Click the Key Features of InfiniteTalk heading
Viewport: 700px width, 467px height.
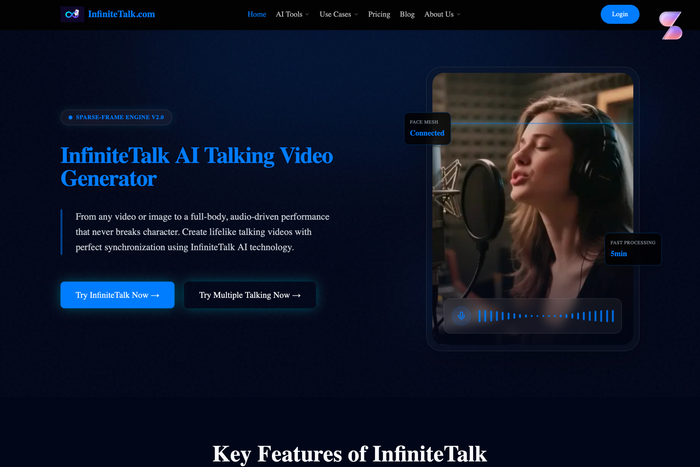tap(350, 454)
